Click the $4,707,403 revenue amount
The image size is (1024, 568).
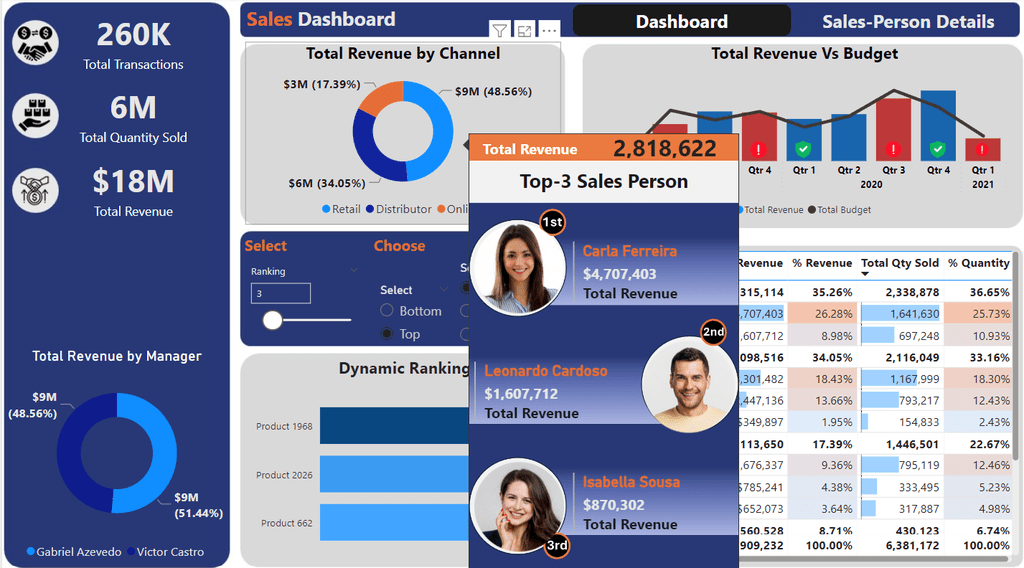pos(619,274)
